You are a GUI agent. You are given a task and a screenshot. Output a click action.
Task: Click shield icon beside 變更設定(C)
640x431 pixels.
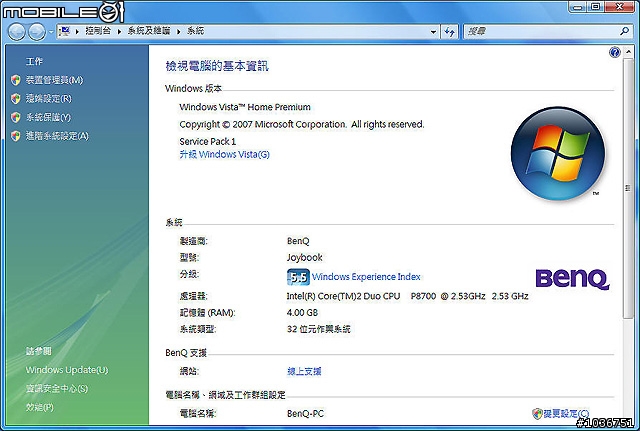click(537, 414)
